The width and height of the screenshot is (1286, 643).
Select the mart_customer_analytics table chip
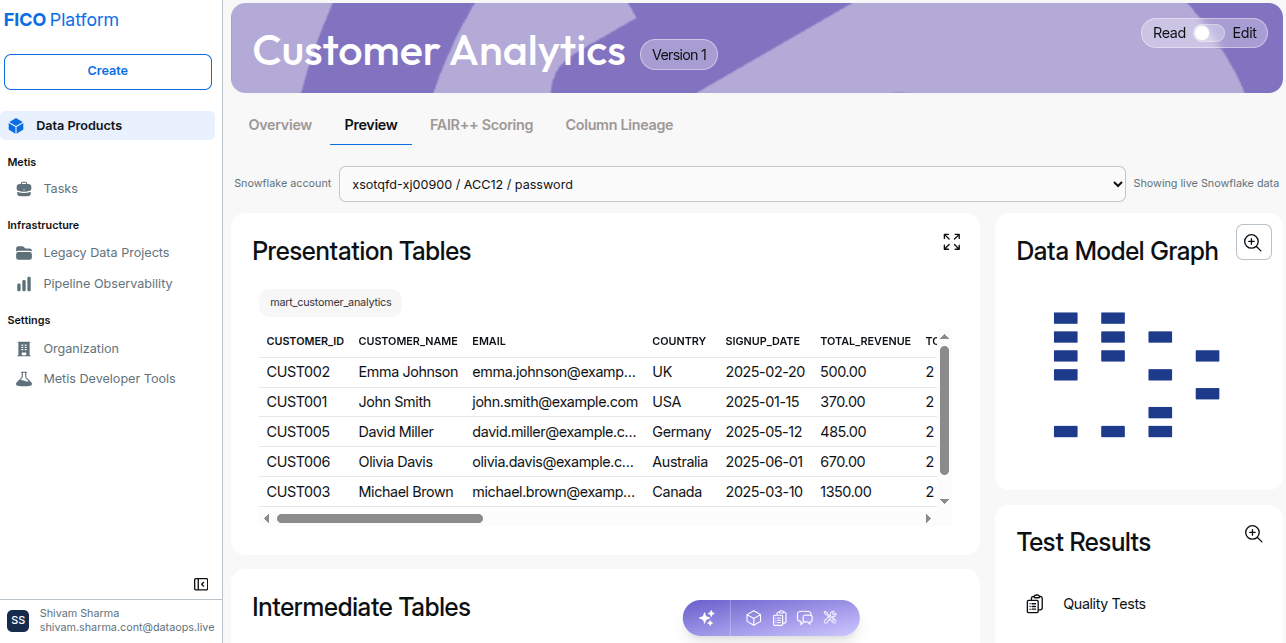point(331,302)
